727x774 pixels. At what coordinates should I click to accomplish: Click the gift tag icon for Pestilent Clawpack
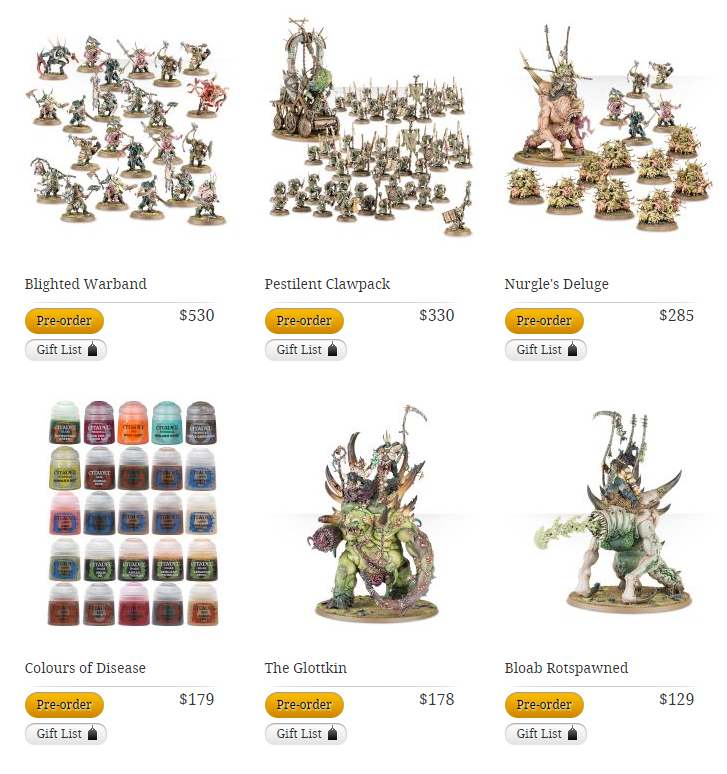click(x=333, y=349)
